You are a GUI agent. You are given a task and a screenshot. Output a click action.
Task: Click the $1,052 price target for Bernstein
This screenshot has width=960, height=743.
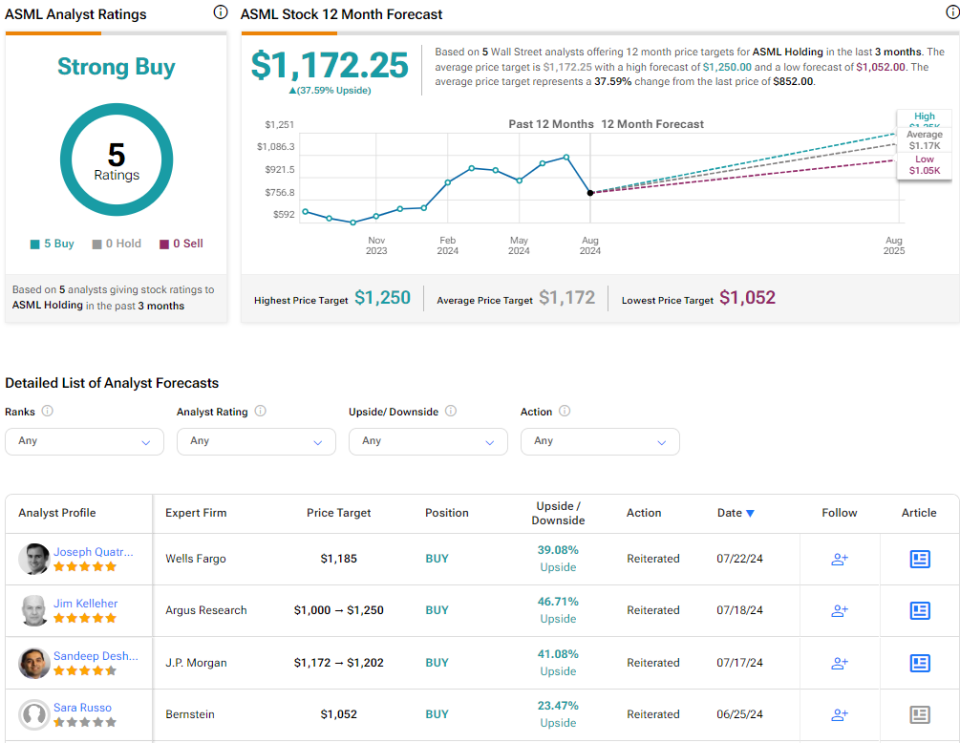[x=339, y=714]
